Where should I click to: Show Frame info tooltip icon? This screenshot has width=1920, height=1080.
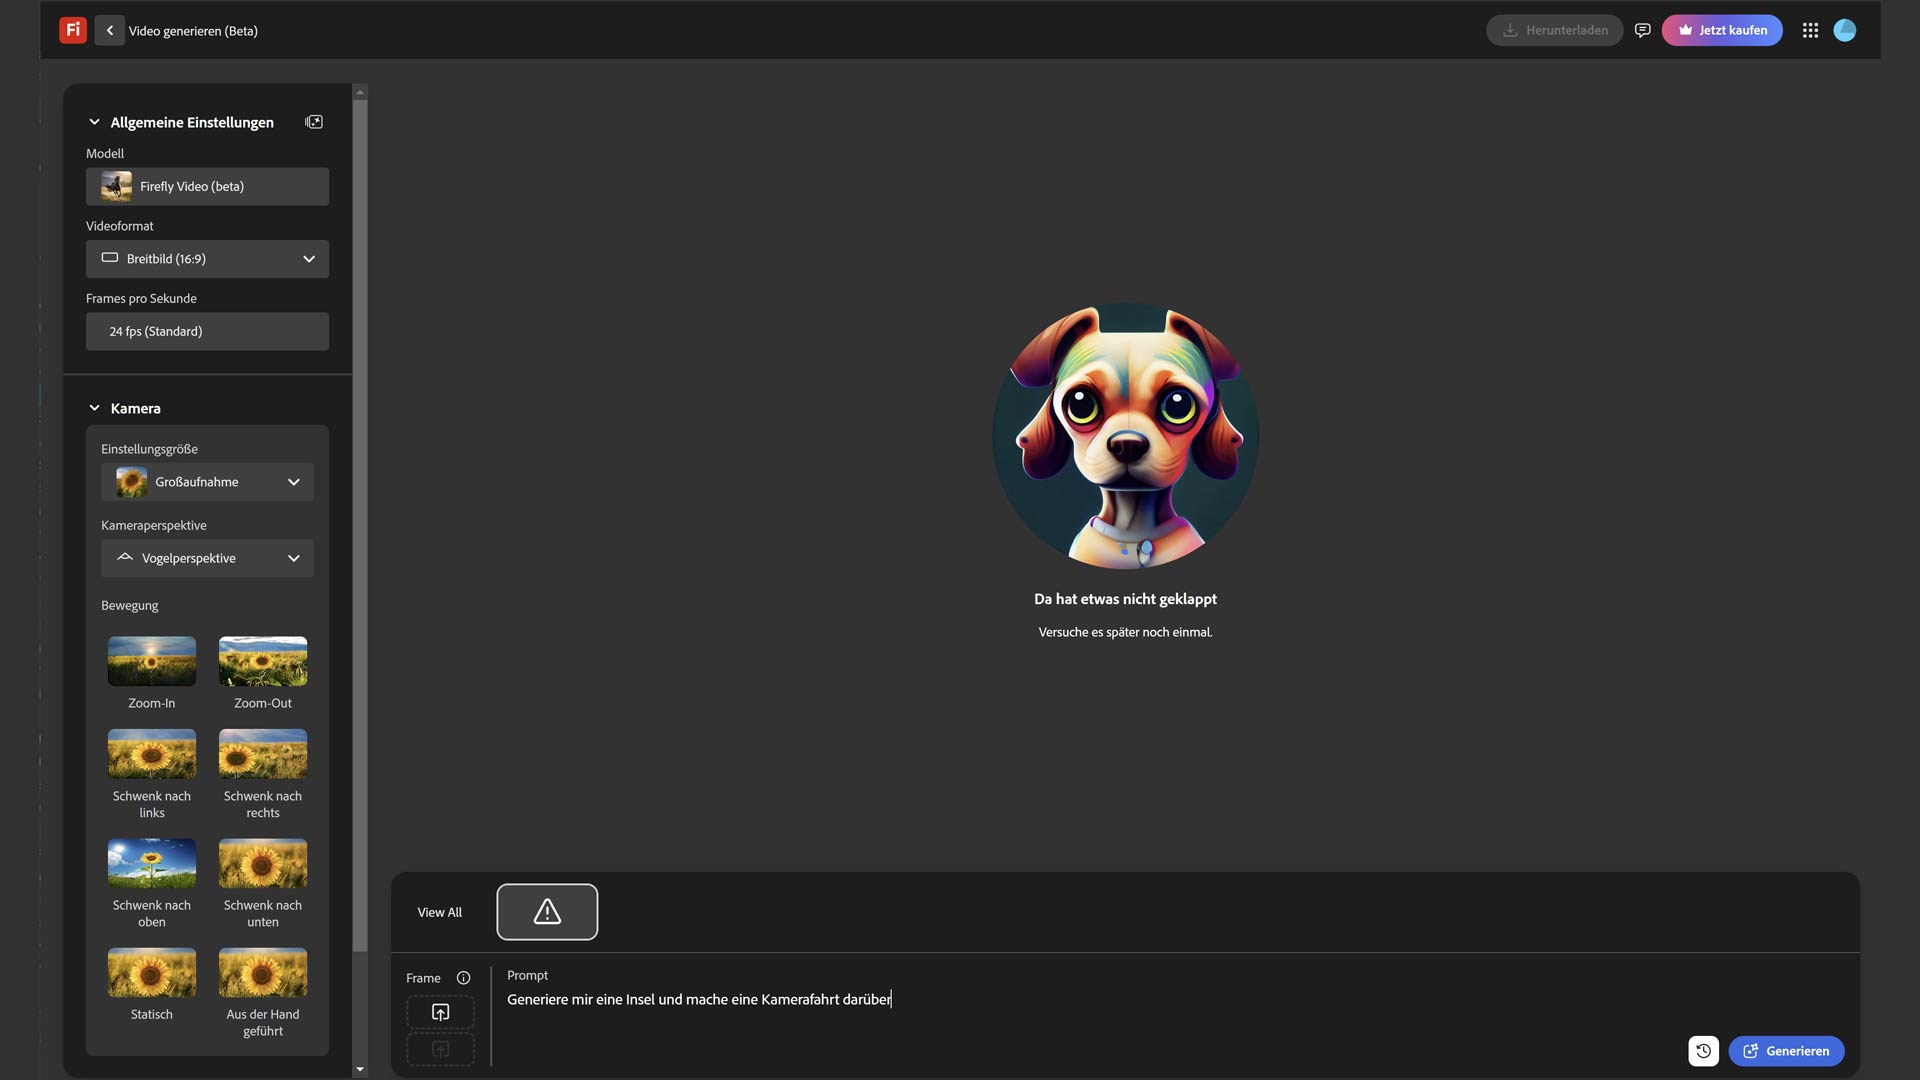coord(463,978)
